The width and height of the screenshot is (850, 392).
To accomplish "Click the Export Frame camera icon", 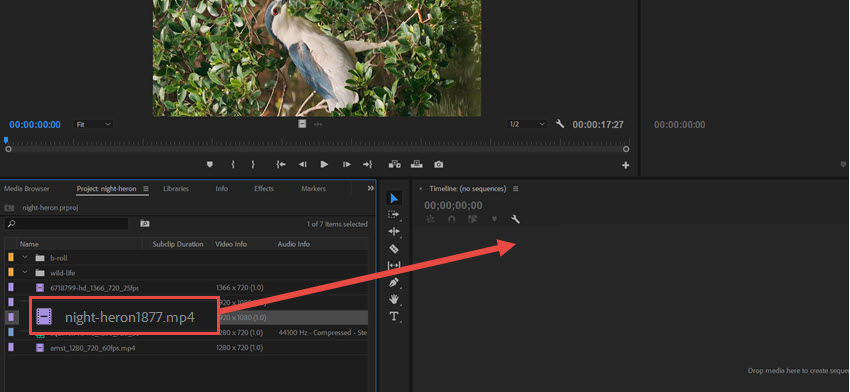I will pos(438,164).
